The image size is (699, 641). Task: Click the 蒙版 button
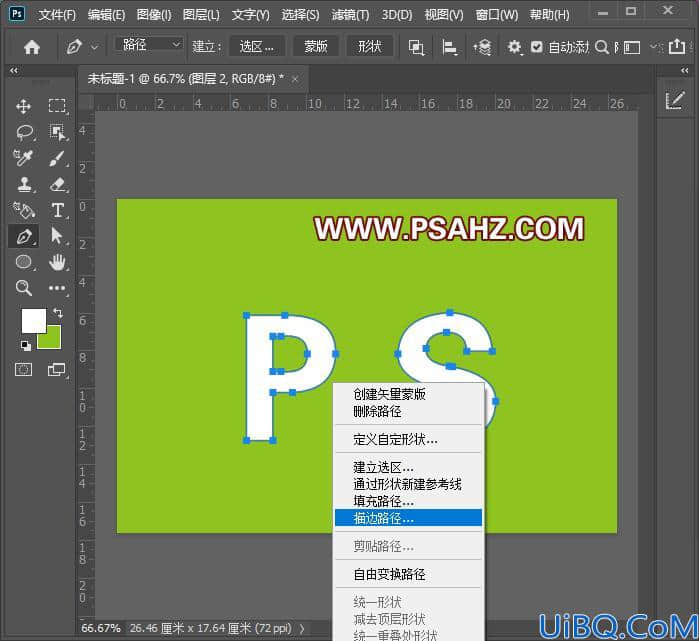(316, 46)
